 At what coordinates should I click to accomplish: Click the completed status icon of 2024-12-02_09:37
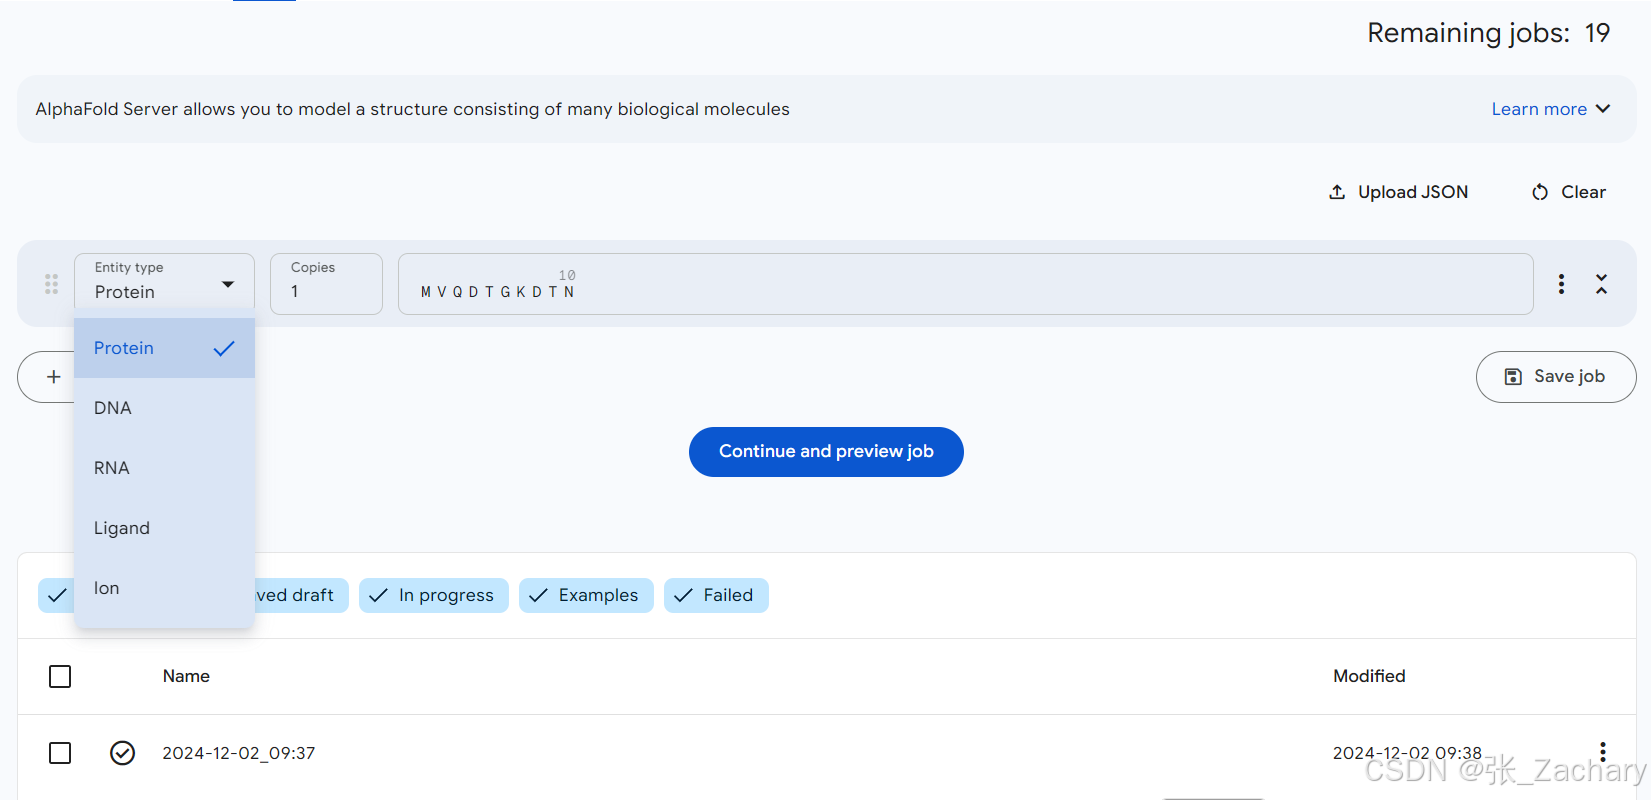click(122, 753)
